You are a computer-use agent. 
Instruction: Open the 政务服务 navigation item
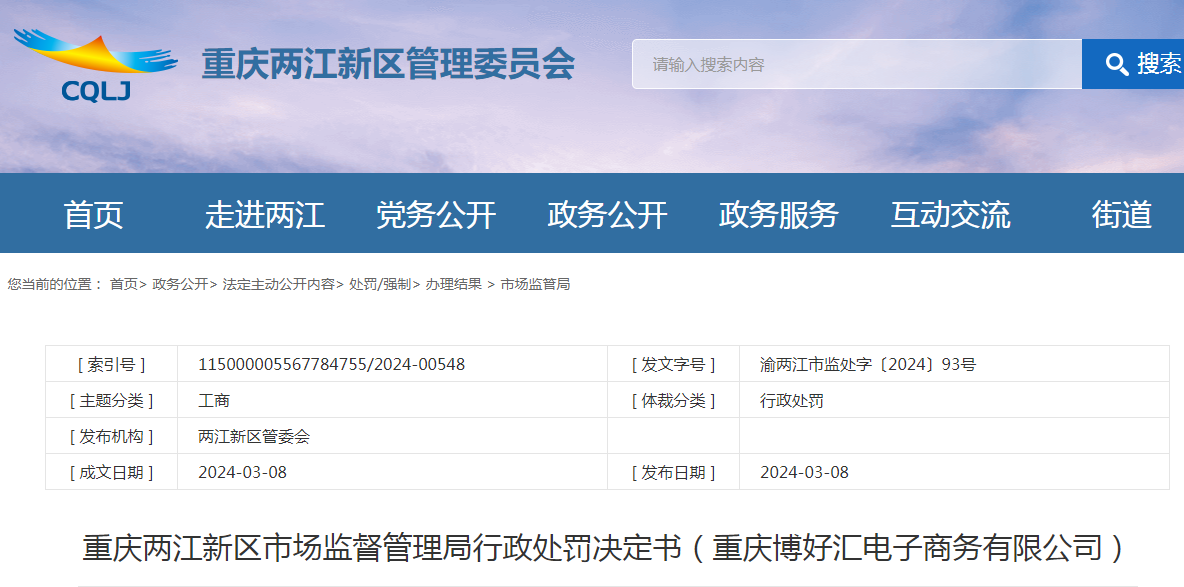pyautogui.click(x=779, y=215)
